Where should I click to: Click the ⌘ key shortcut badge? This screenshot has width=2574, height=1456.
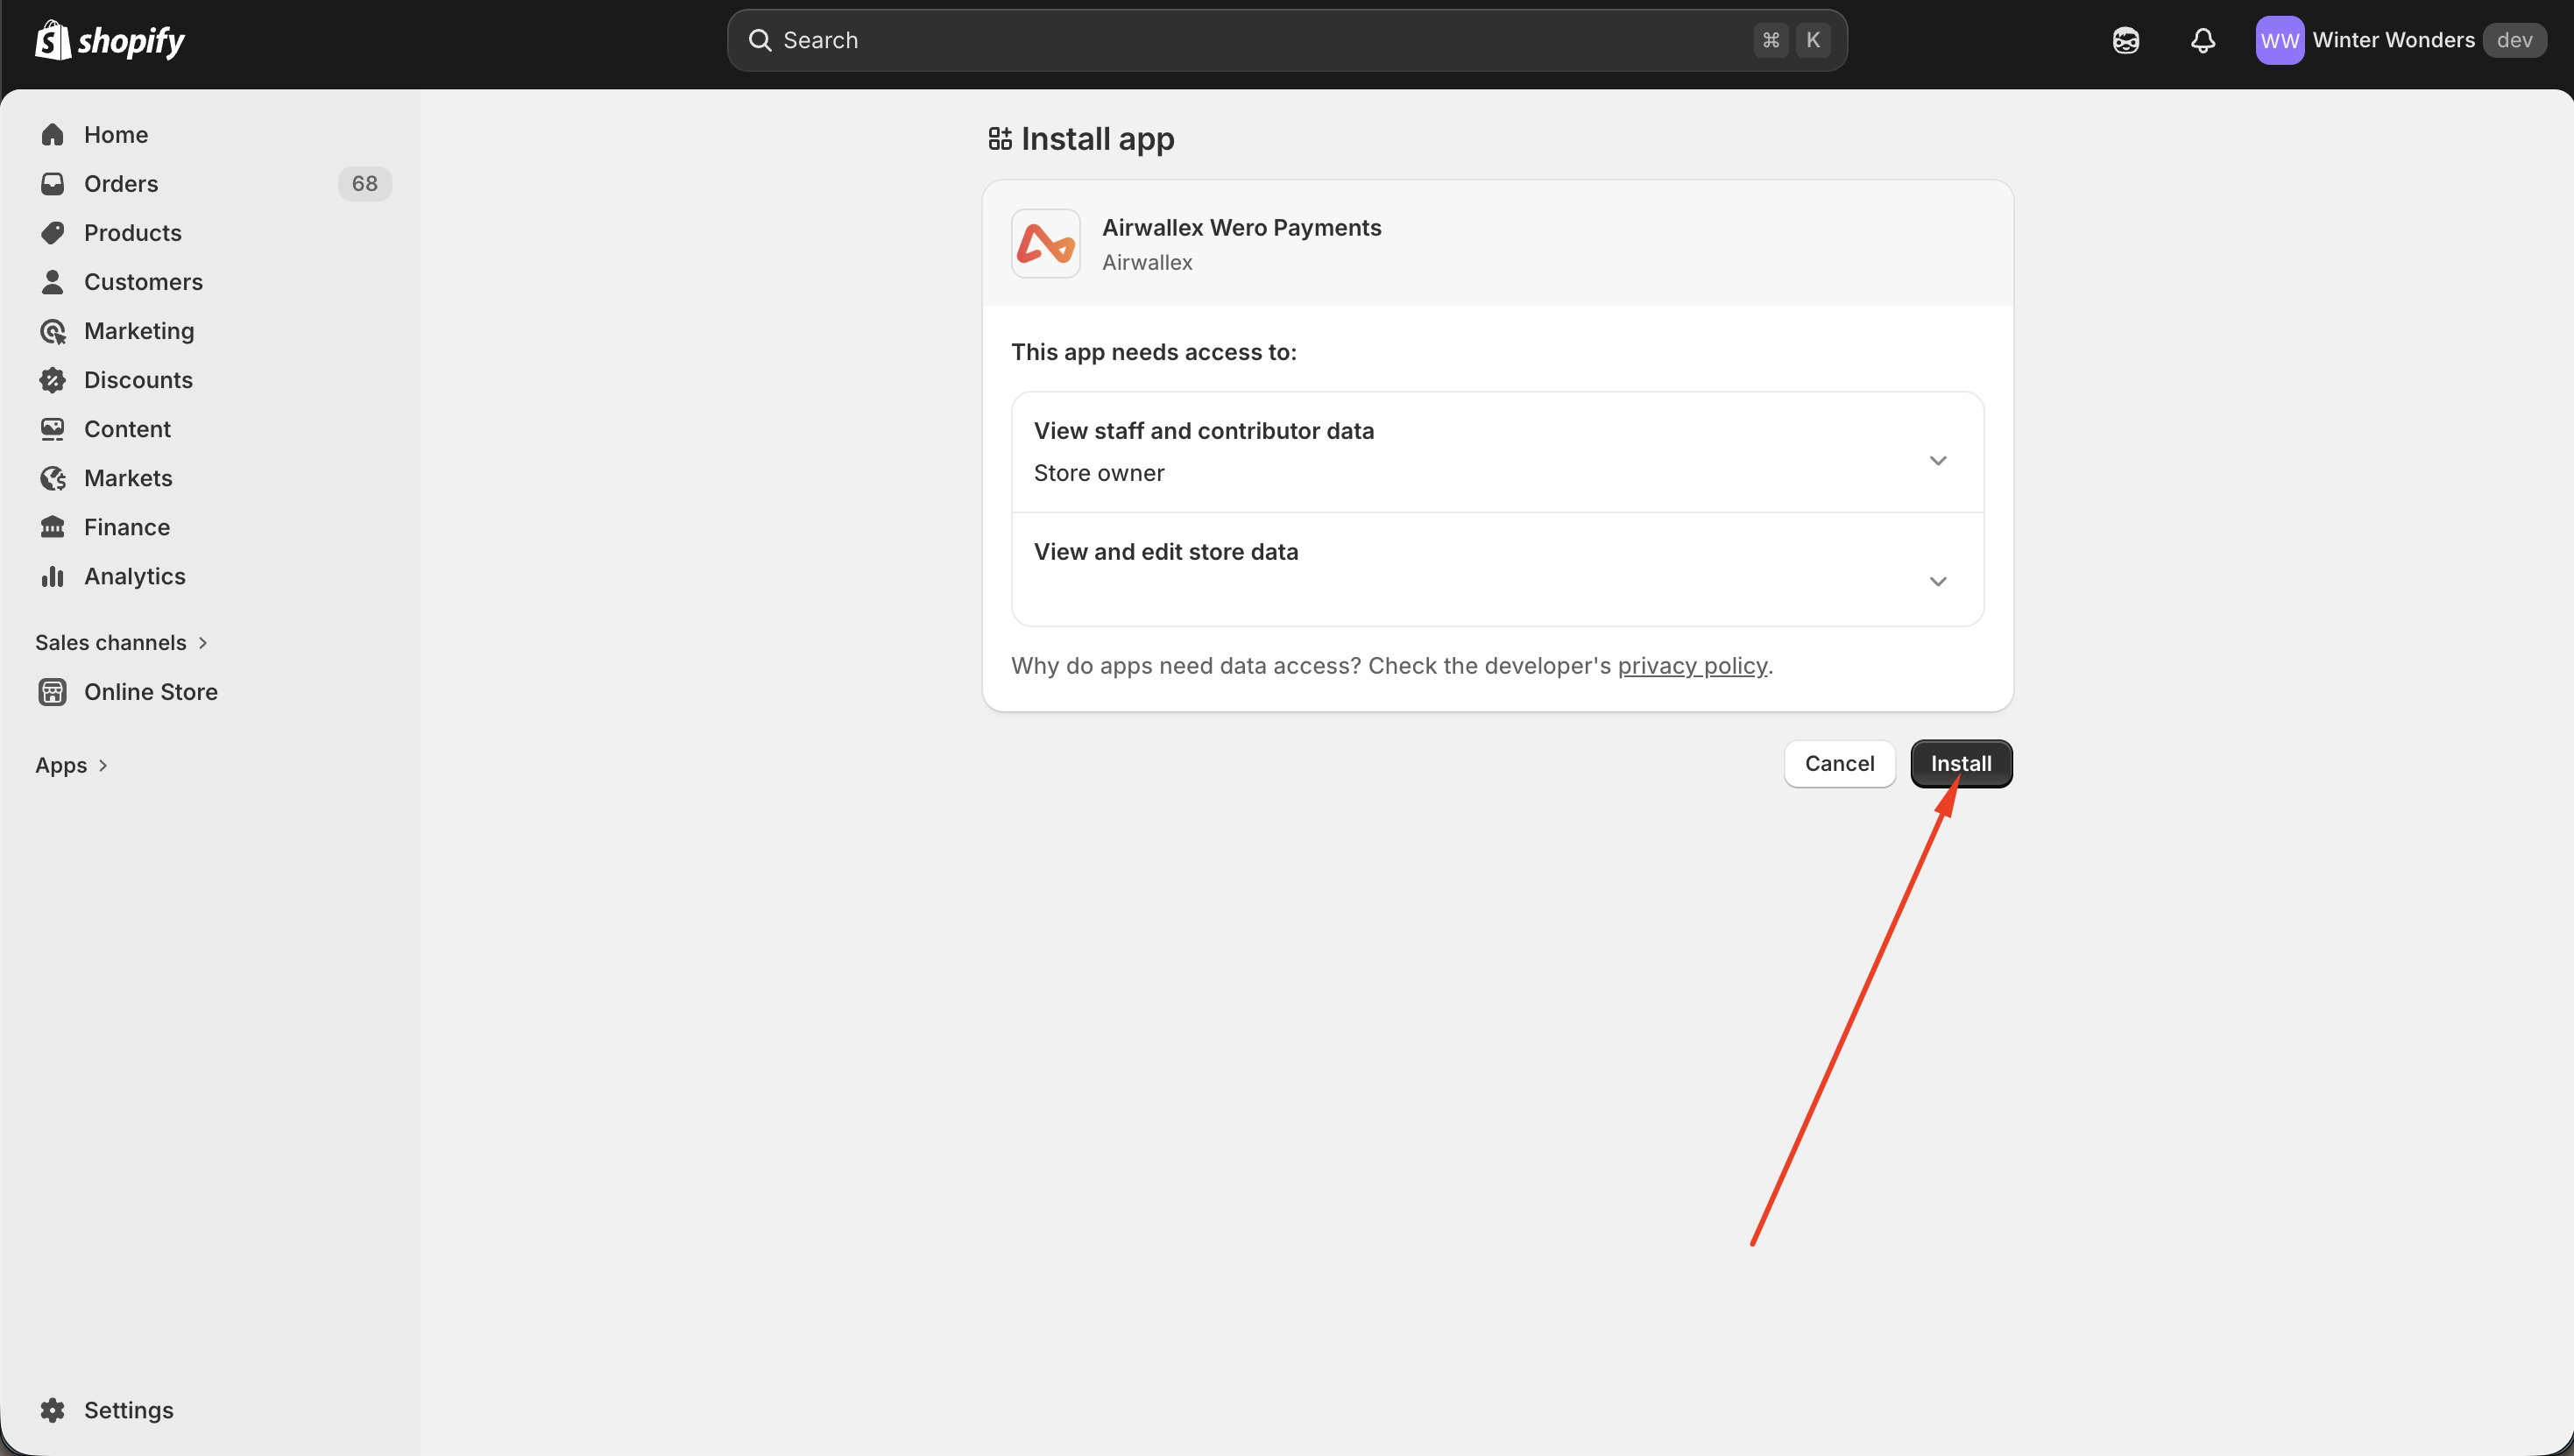1770,40
